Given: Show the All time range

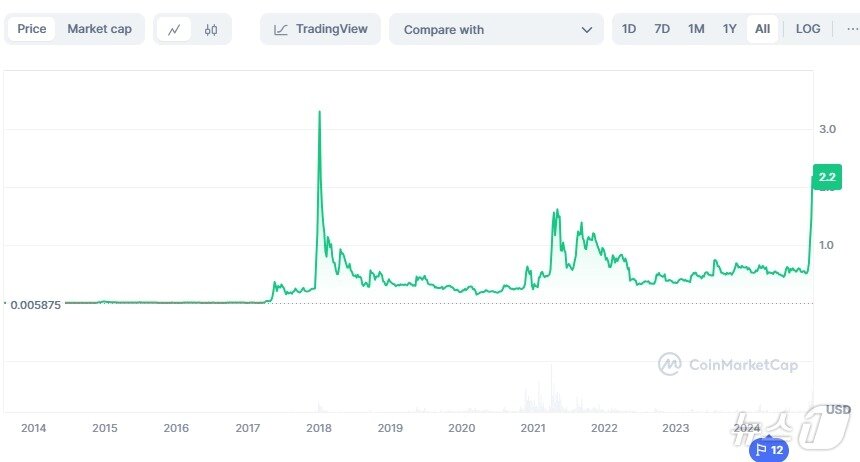Looking at the screenshot, I should 762,29.
